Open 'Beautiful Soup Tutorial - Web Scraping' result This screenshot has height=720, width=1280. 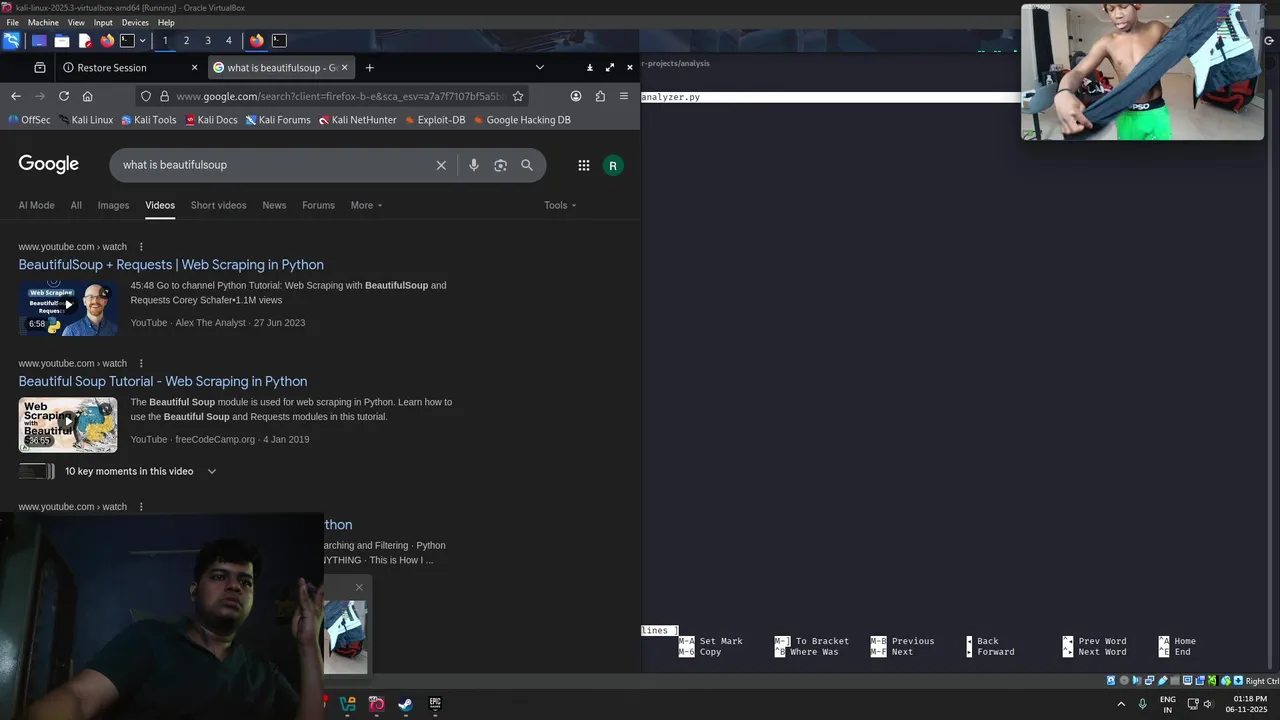tap(163, 381)
